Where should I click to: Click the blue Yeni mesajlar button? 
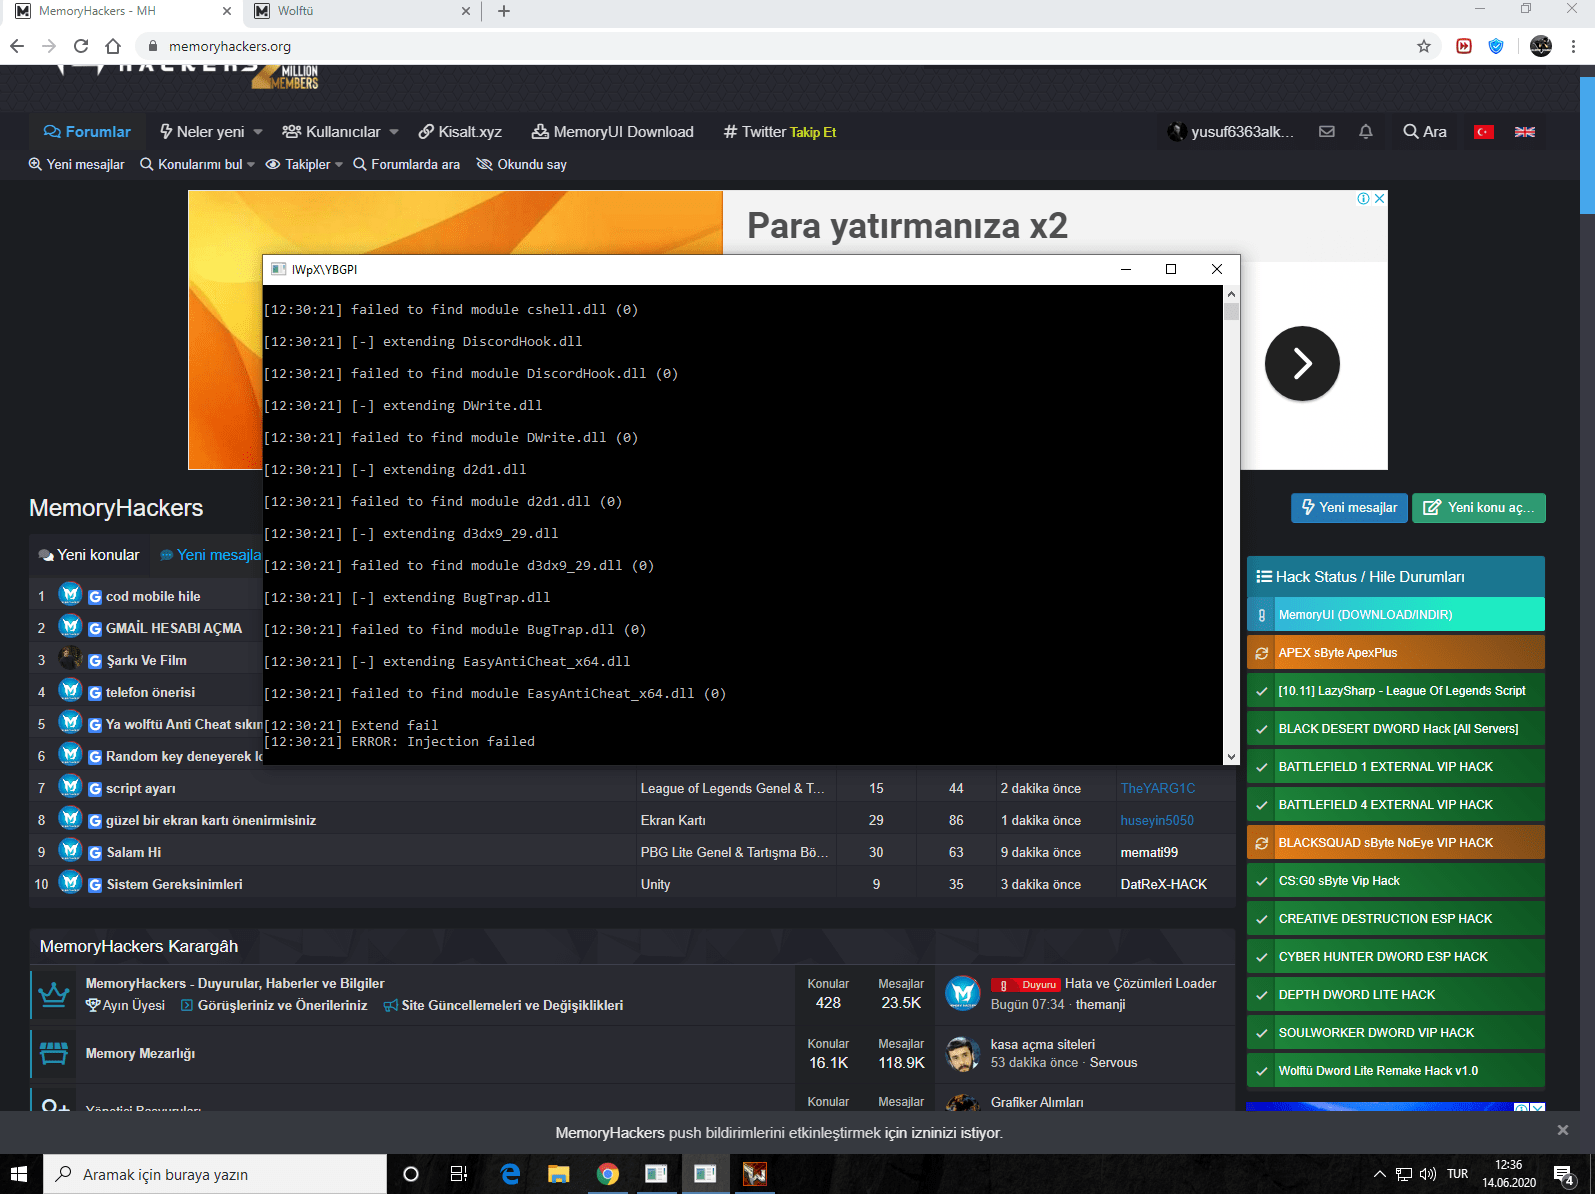tap(1349, 508)
